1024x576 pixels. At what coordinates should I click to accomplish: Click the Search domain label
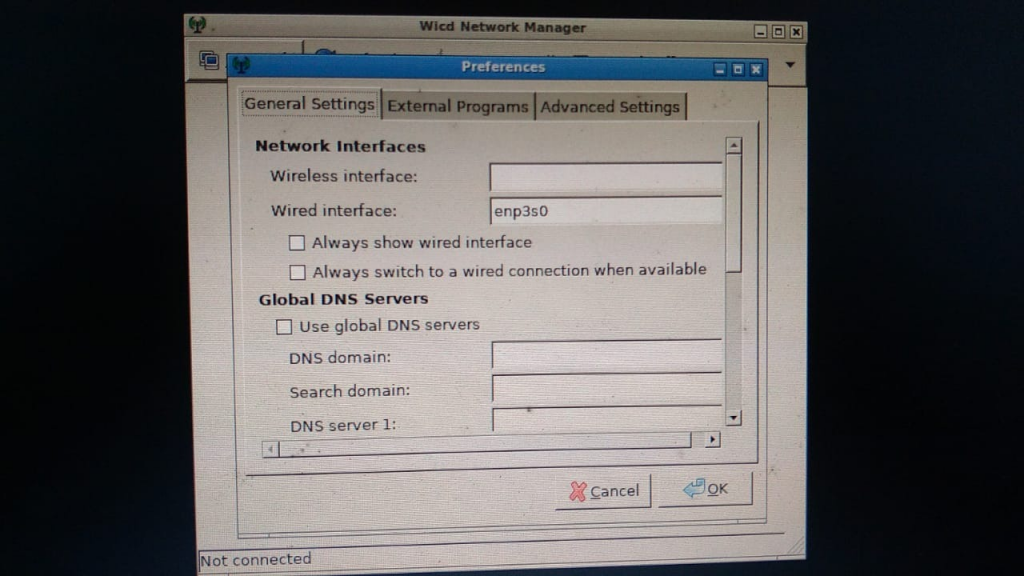(x=349, y=392)
